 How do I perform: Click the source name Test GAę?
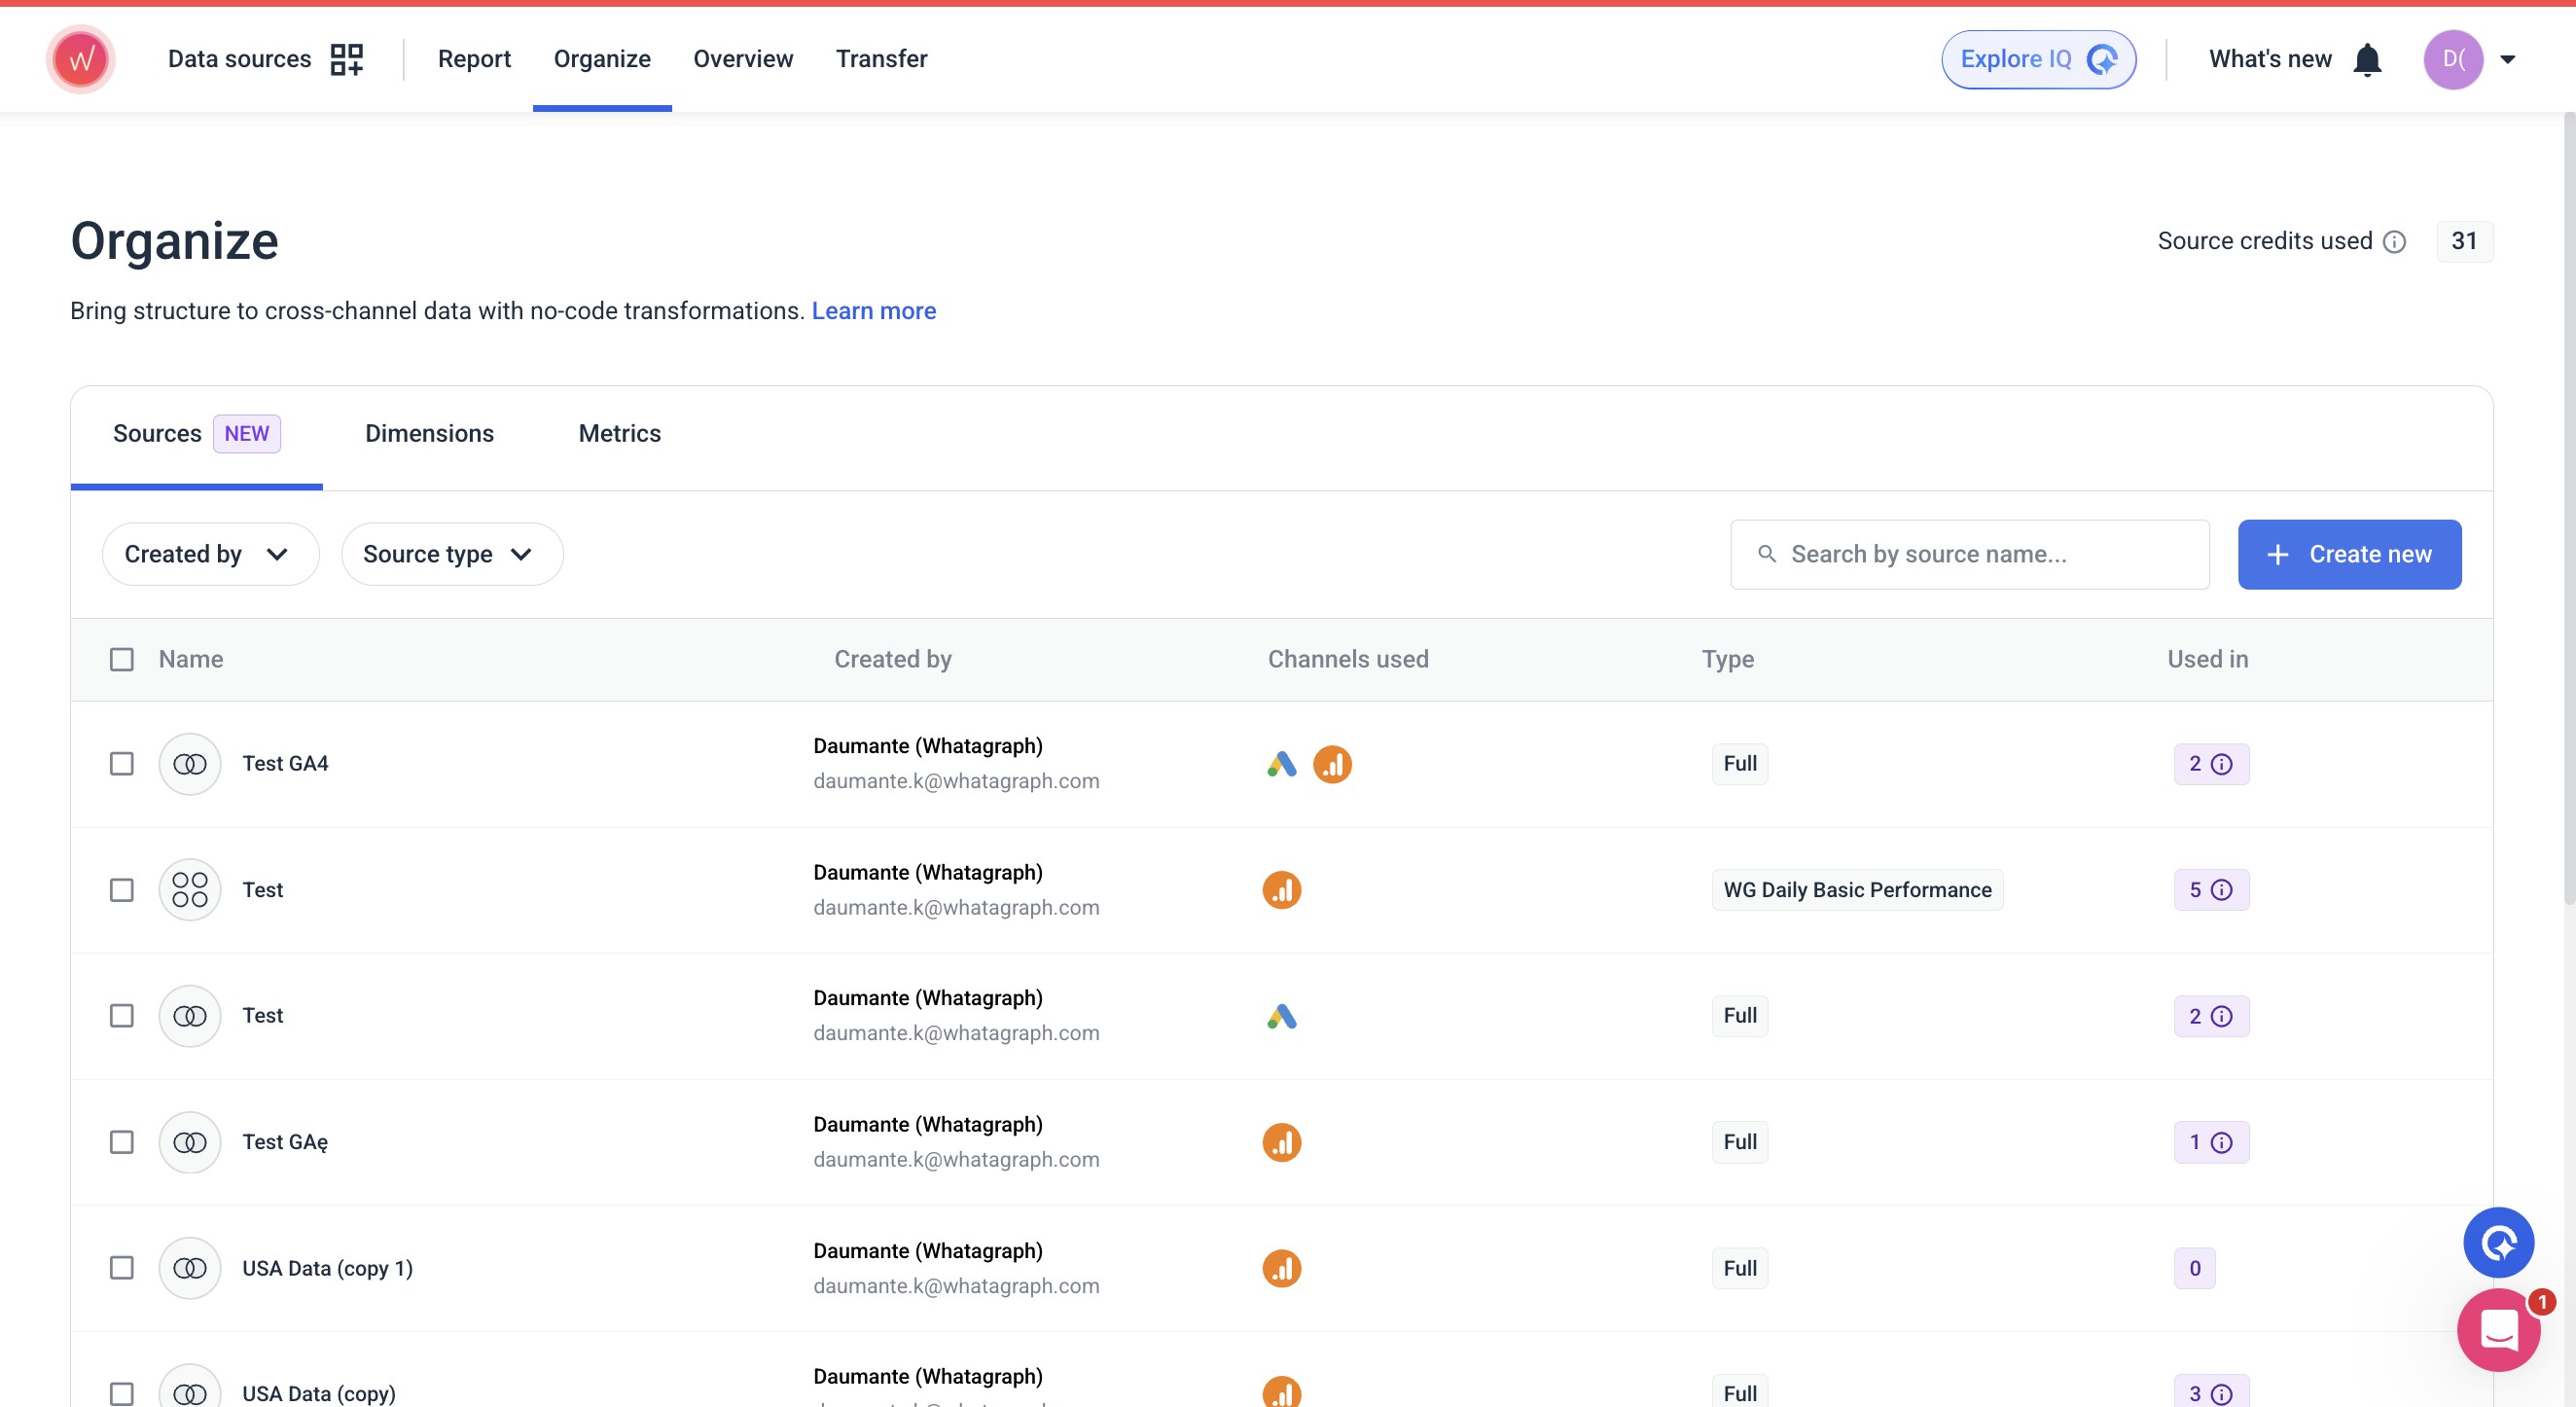[285, 1142]
